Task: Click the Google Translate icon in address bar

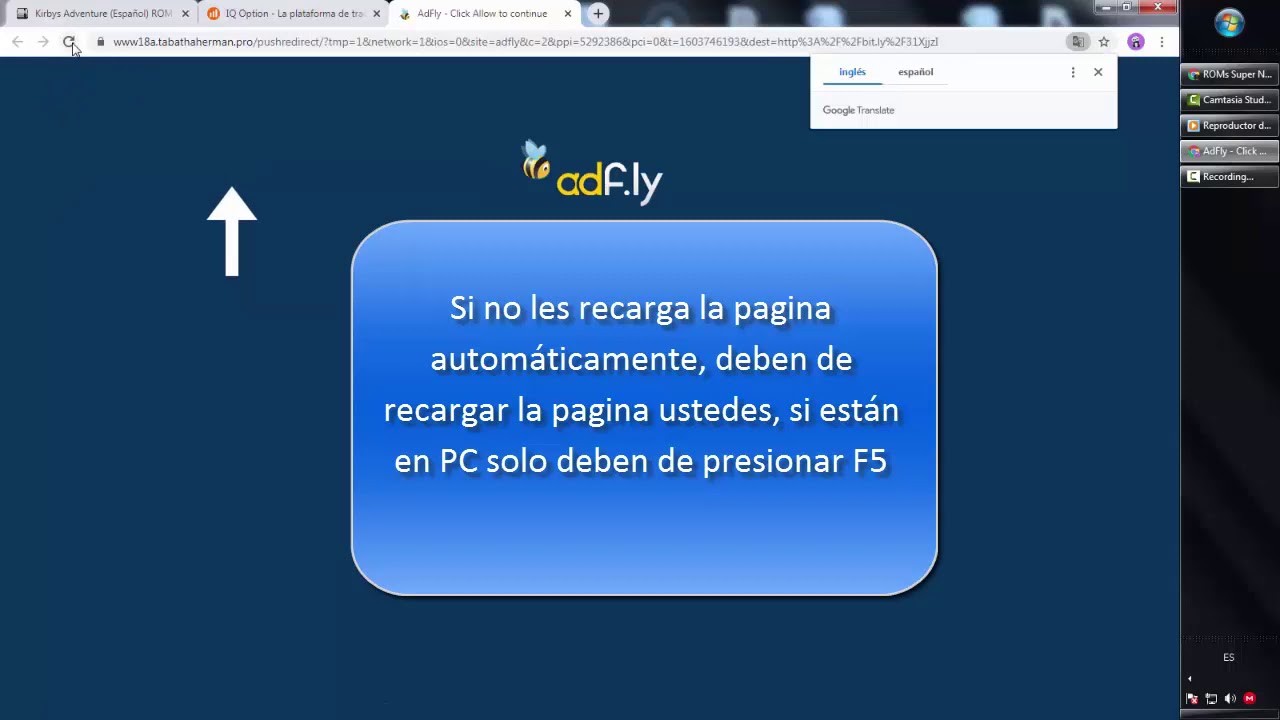Action: click(x=1078, y=42)
